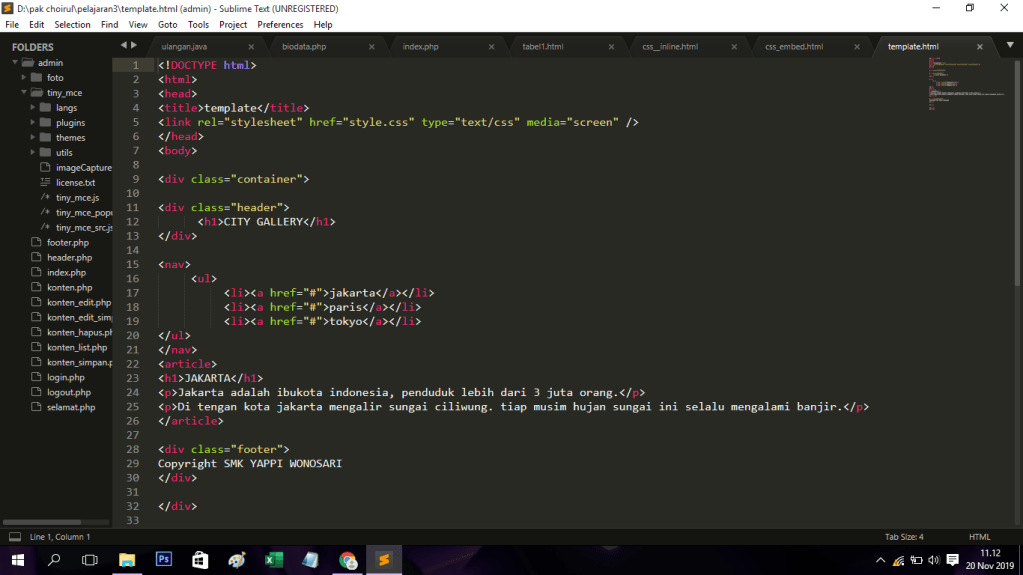Open Photoshop from the taskbar
This screenshot has height=575, width=1023.
[164, 560]
